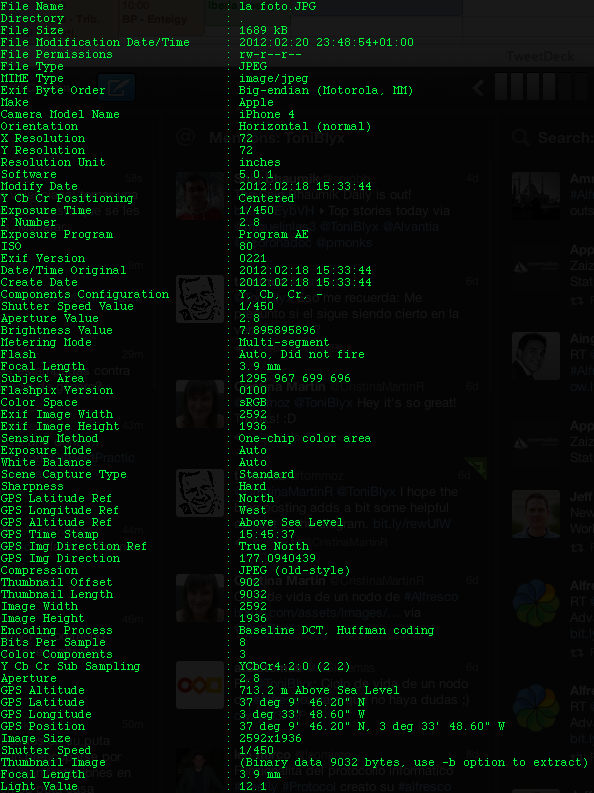Click the colorful linked-squares logo avatar
The height and width of the screenshot is (793, 594).
click(x=200, y=685)
